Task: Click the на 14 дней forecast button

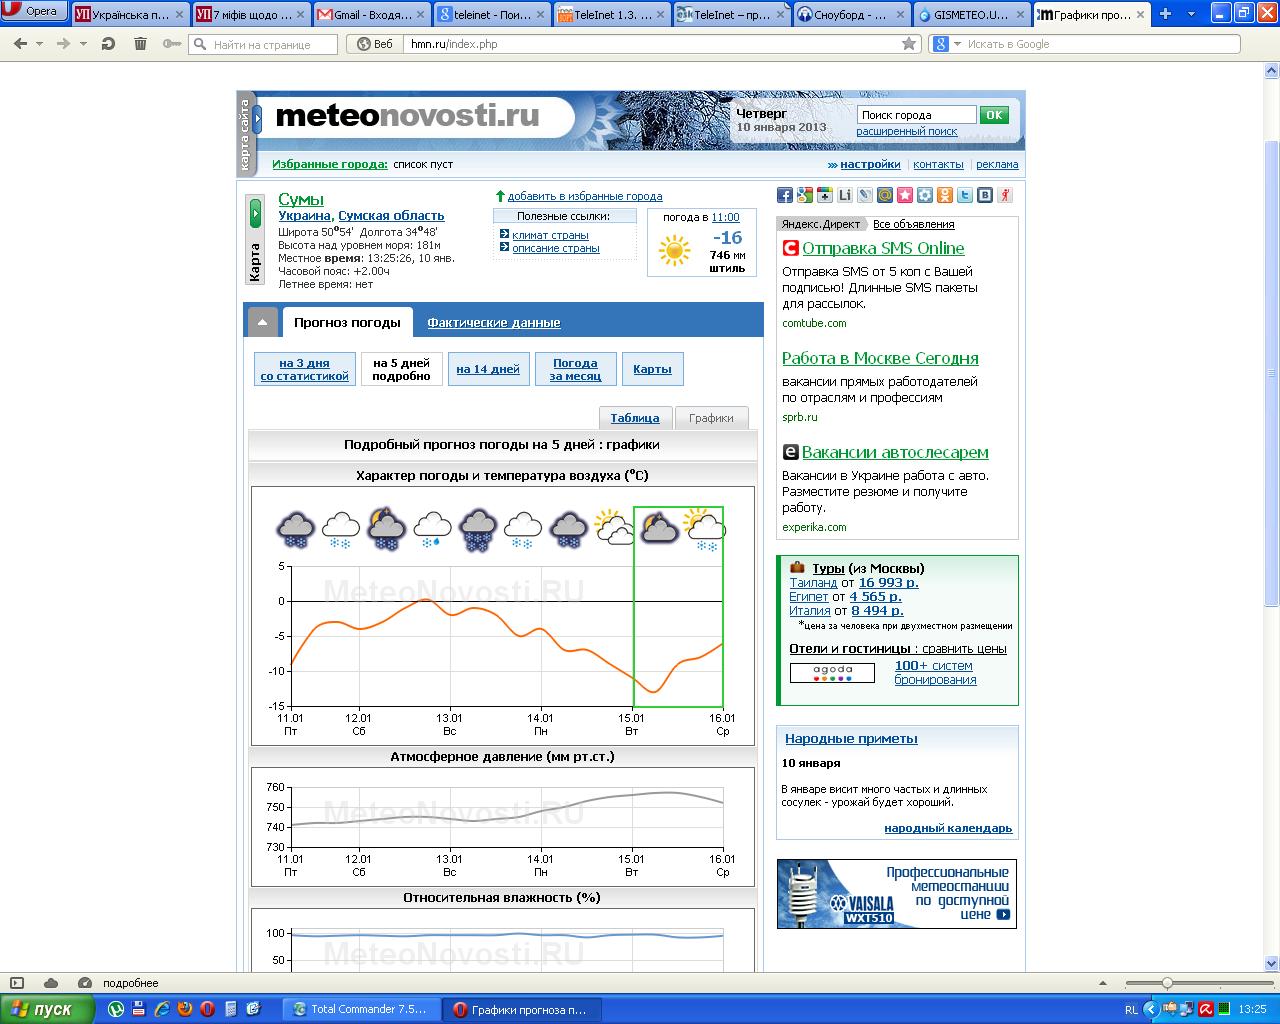Action: tap(488, 369)
